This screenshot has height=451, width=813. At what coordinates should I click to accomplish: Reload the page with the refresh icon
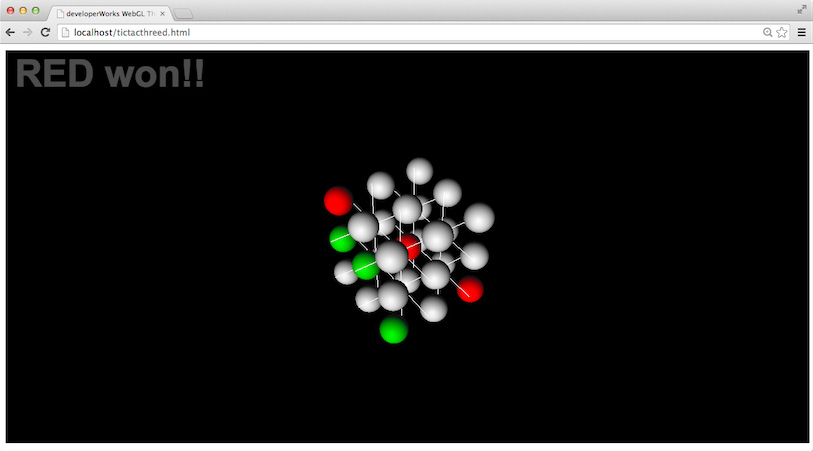45,32
